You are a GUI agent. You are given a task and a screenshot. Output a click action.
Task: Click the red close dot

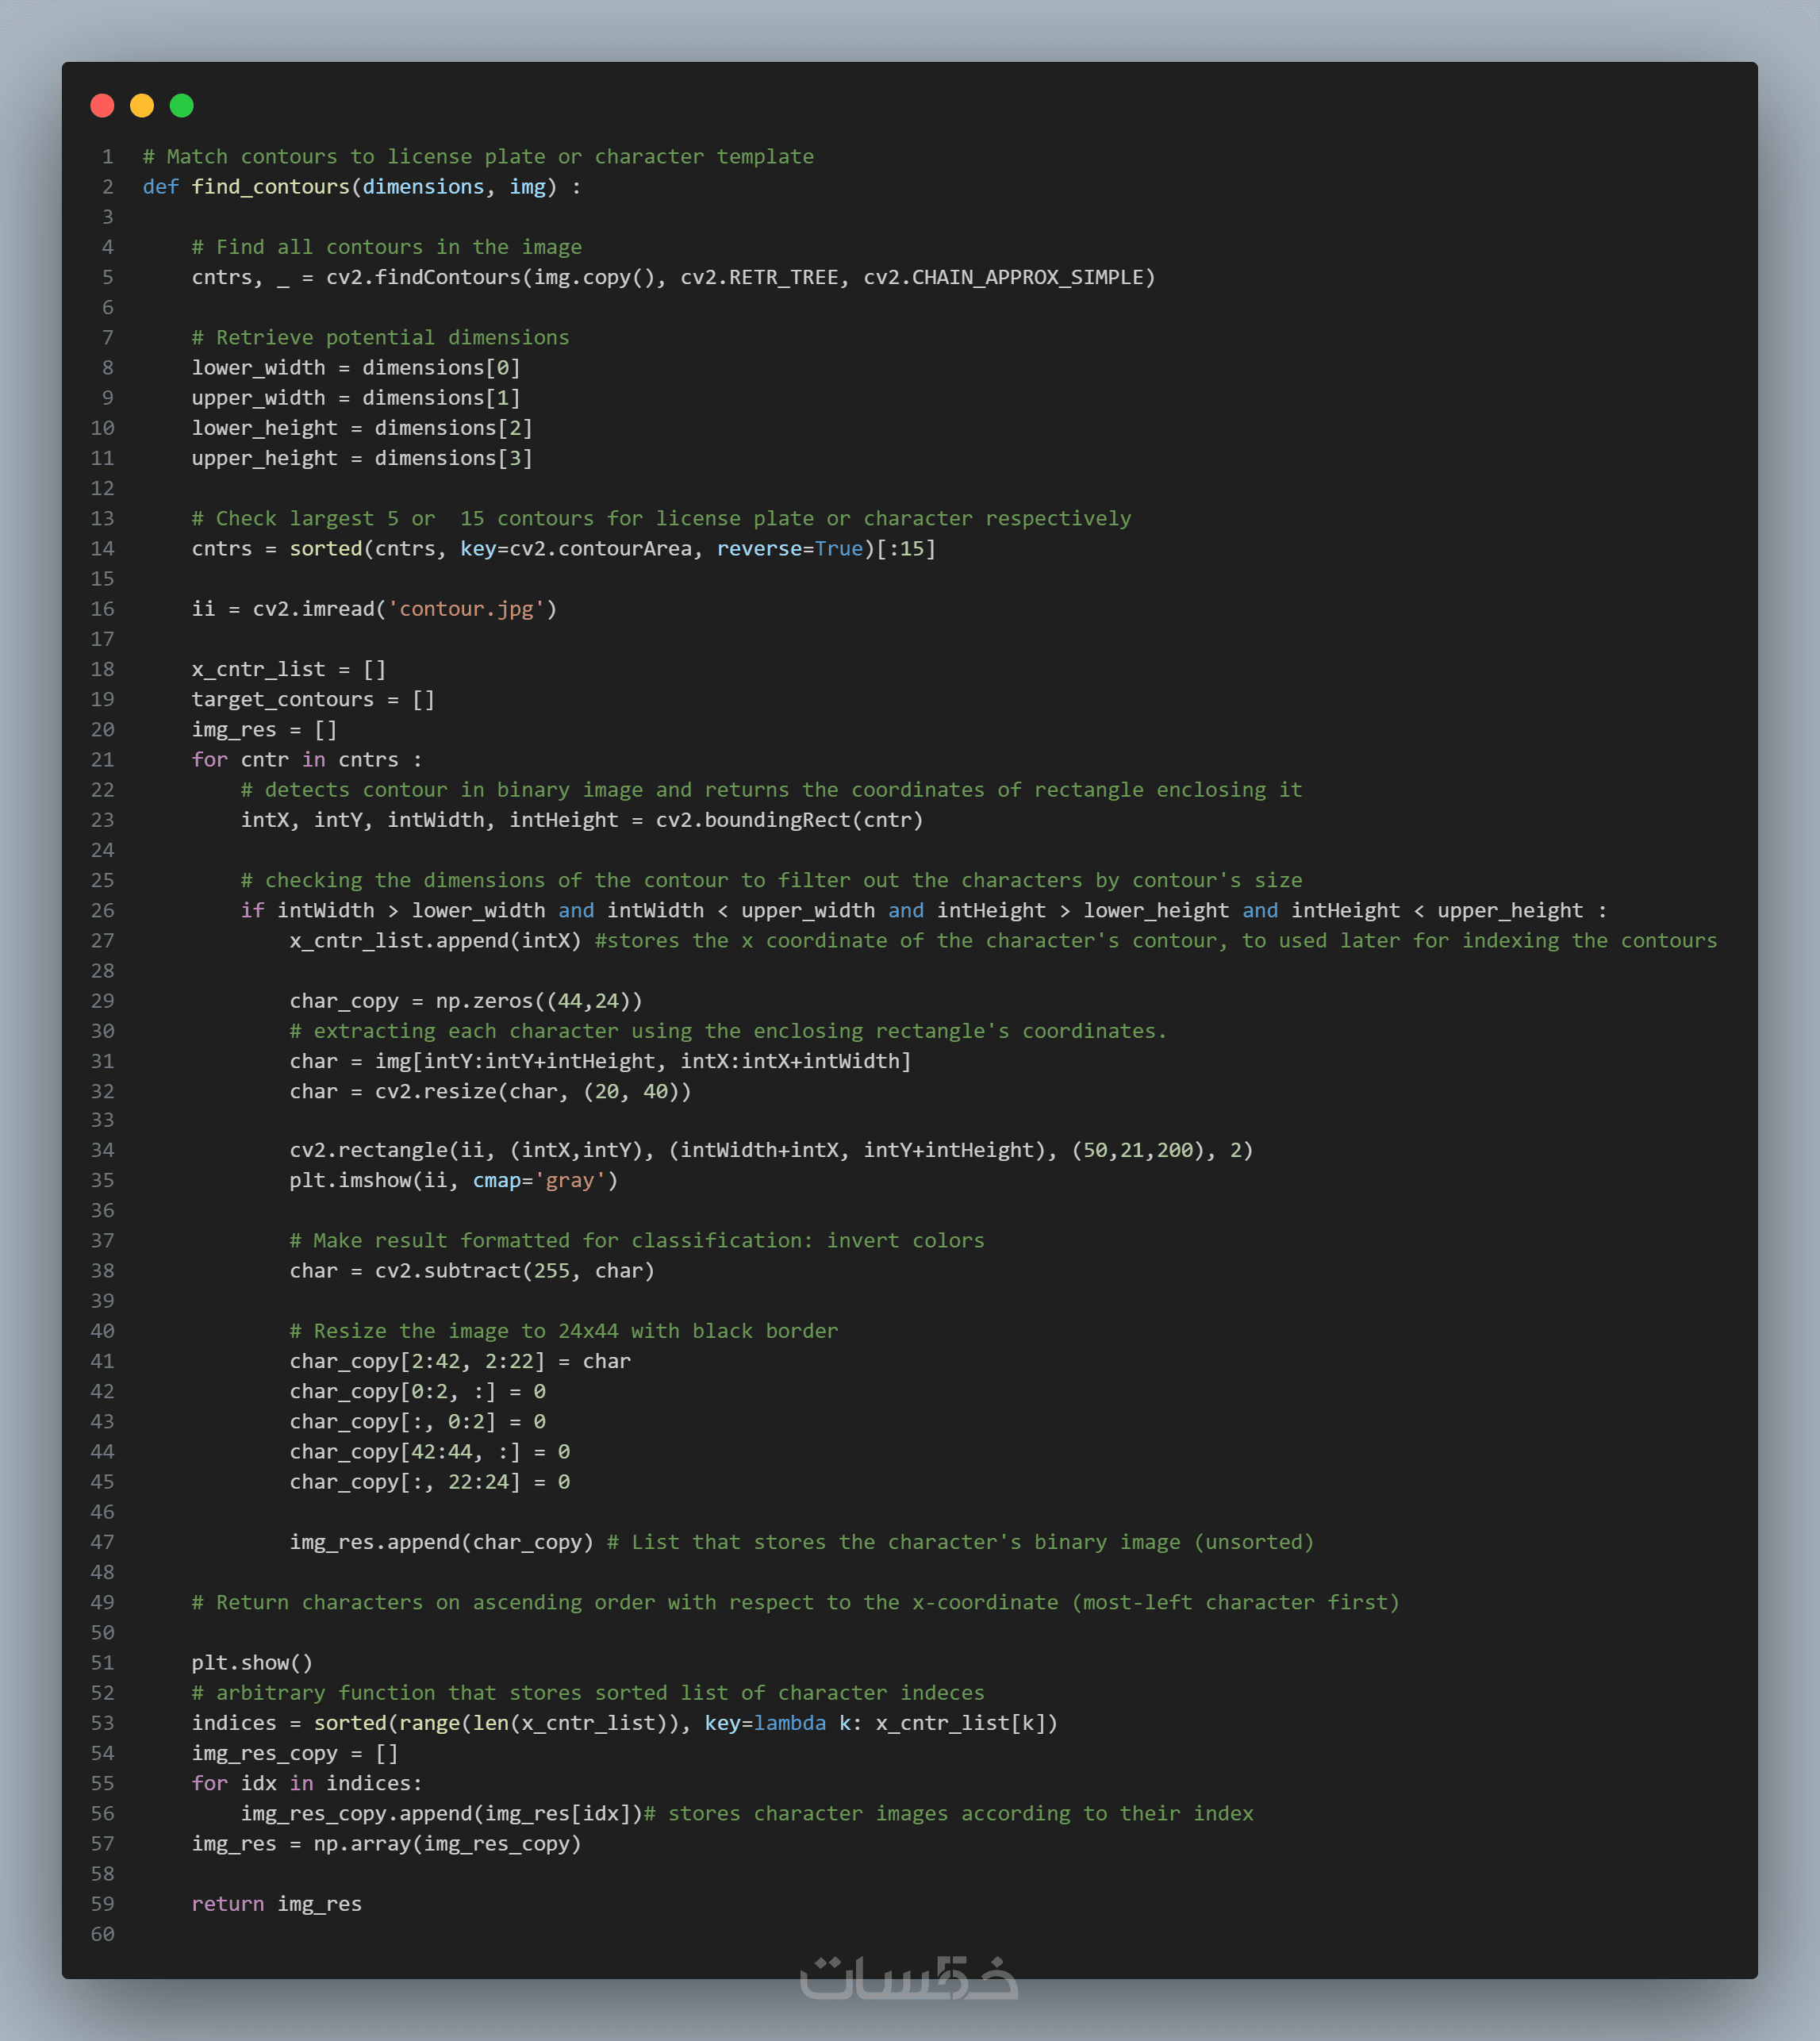pos(102,106)
